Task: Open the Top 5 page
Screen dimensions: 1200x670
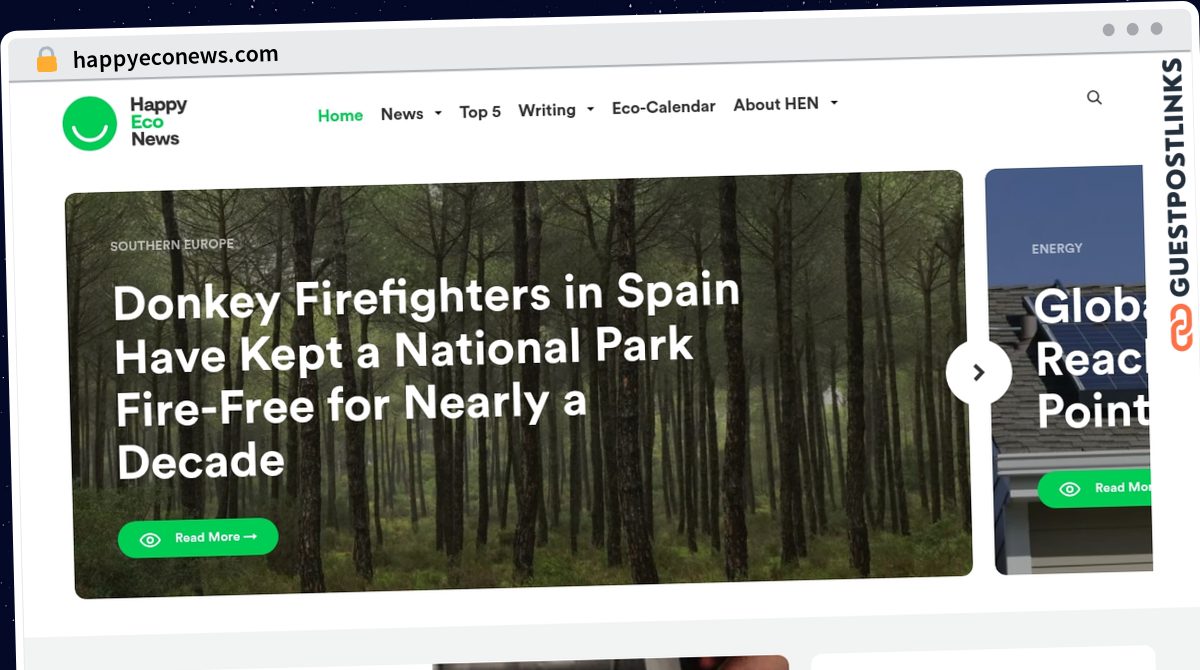Action: click(x=480, y=112)
